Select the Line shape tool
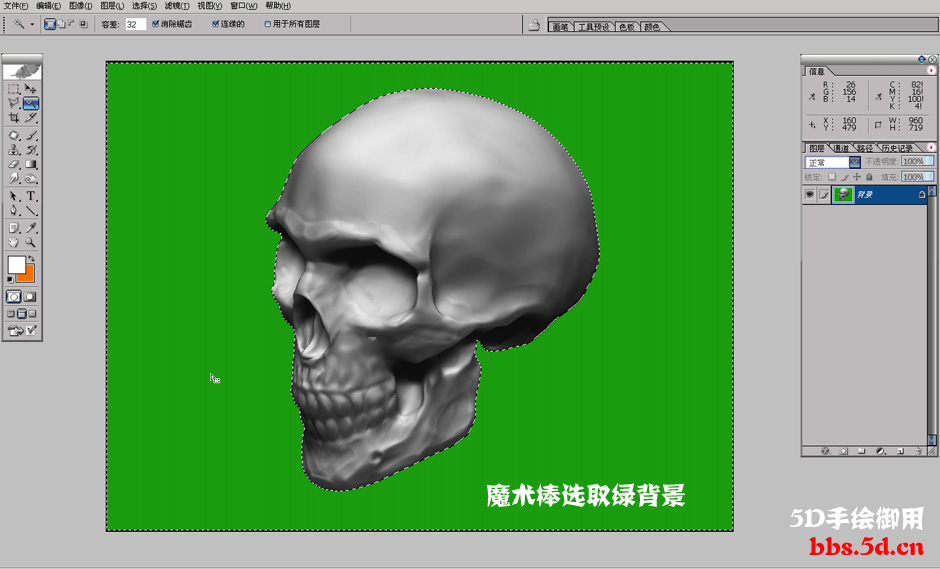Viewport: 940px width, 569px height. 31,210
